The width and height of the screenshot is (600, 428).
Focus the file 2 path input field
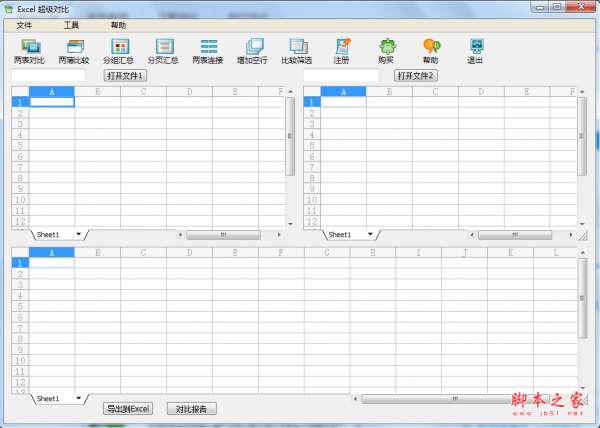(341, 75)
